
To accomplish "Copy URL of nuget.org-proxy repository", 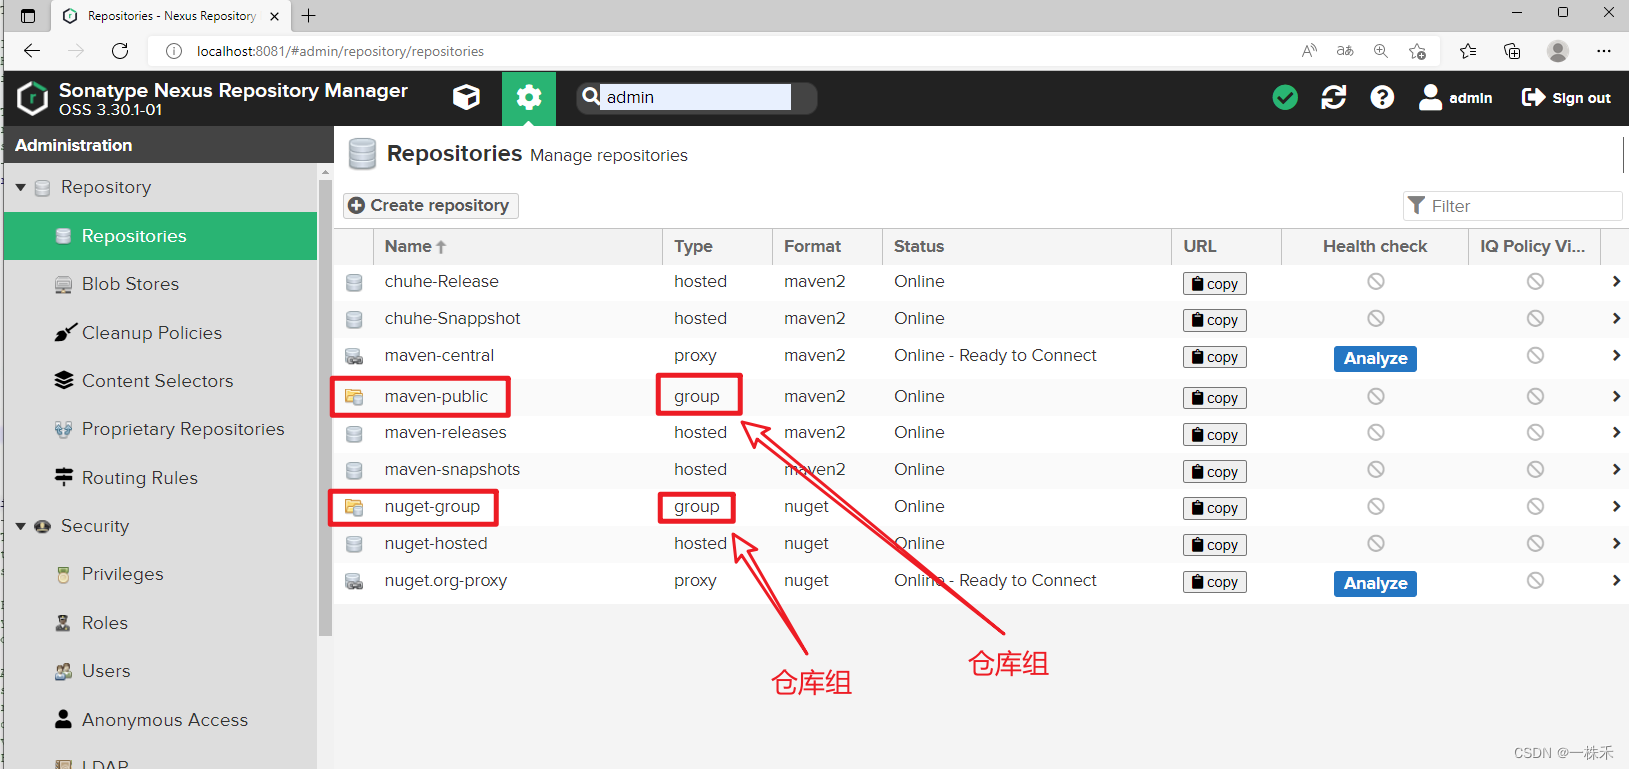I will (1214, 582).
